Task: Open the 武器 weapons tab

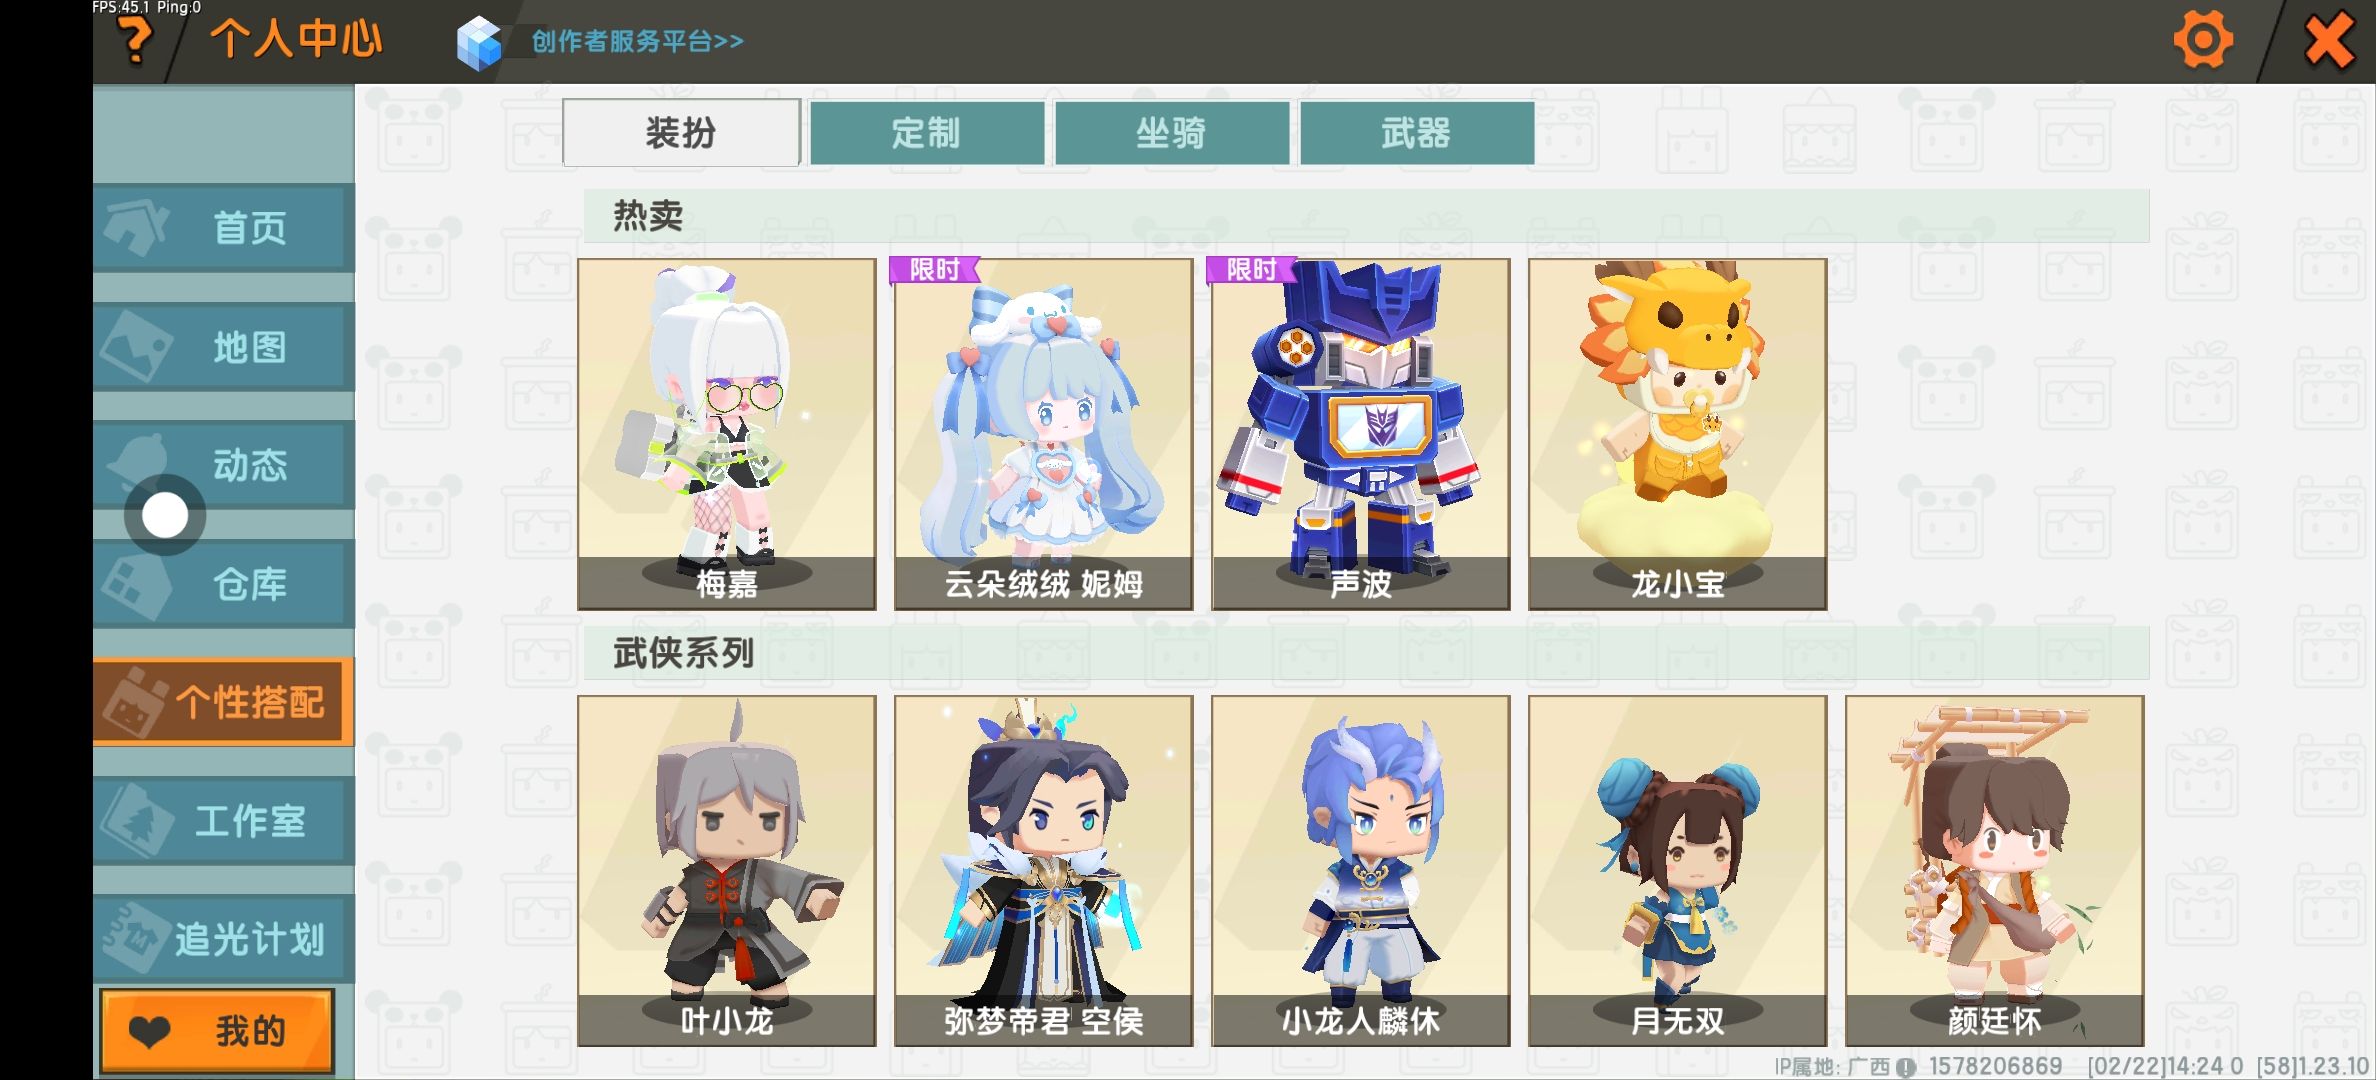Action: click(1417, 133)
